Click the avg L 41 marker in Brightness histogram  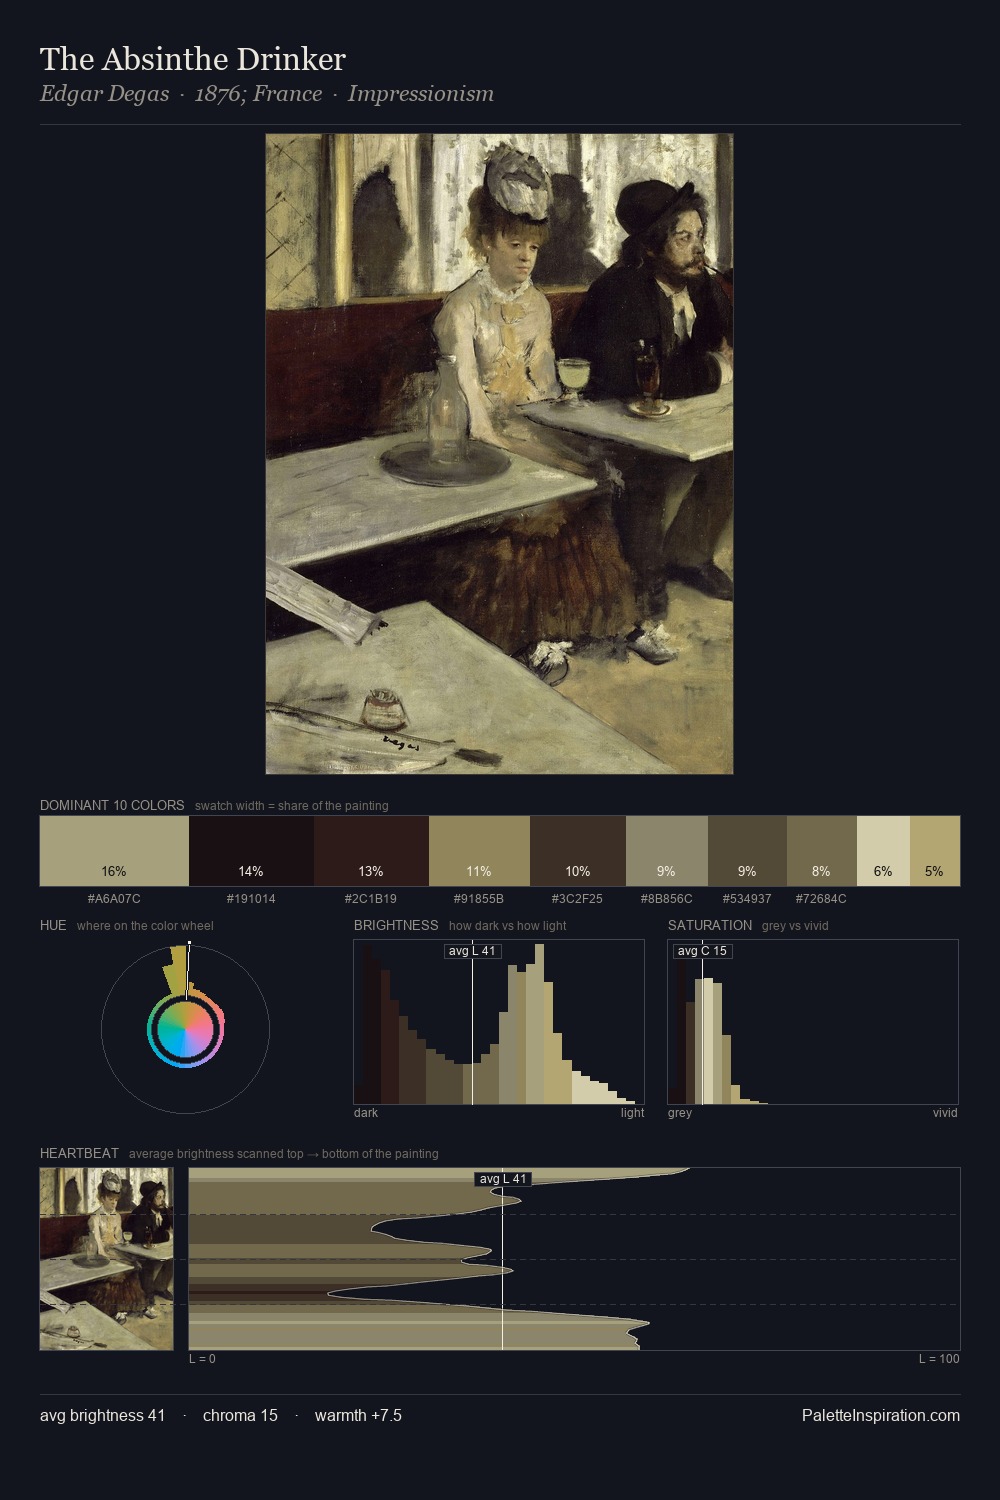(472, 951)
